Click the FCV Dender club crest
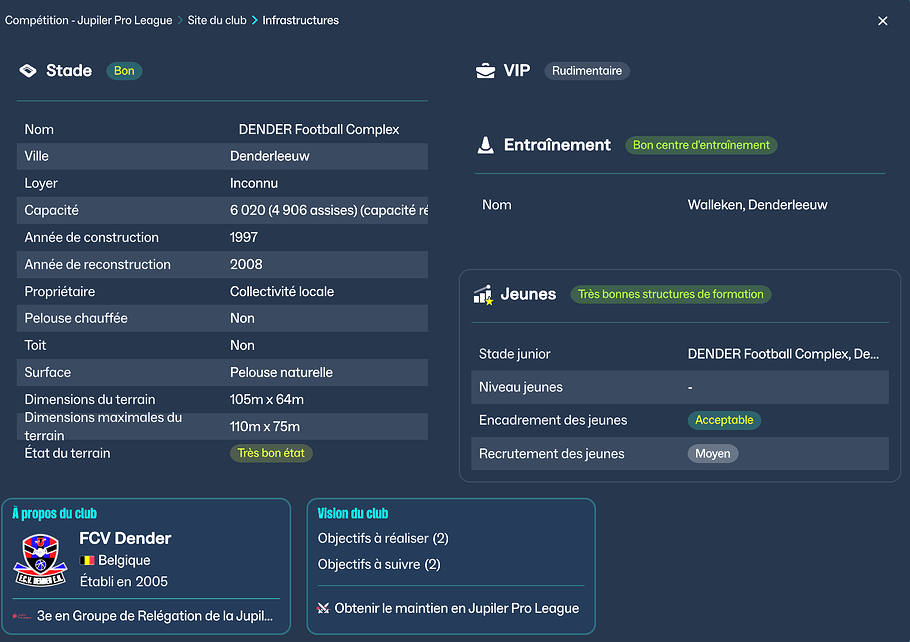 point(41,560)
